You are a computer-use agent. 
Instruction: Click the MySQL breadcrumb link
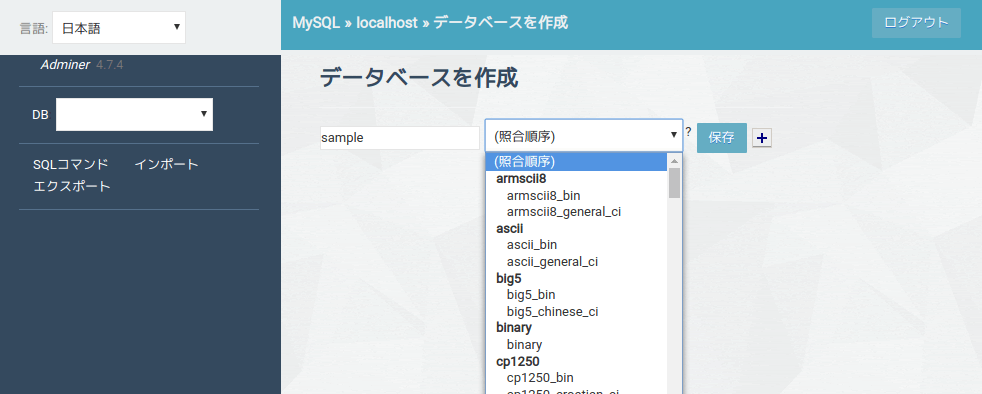(x=316, y=23)
